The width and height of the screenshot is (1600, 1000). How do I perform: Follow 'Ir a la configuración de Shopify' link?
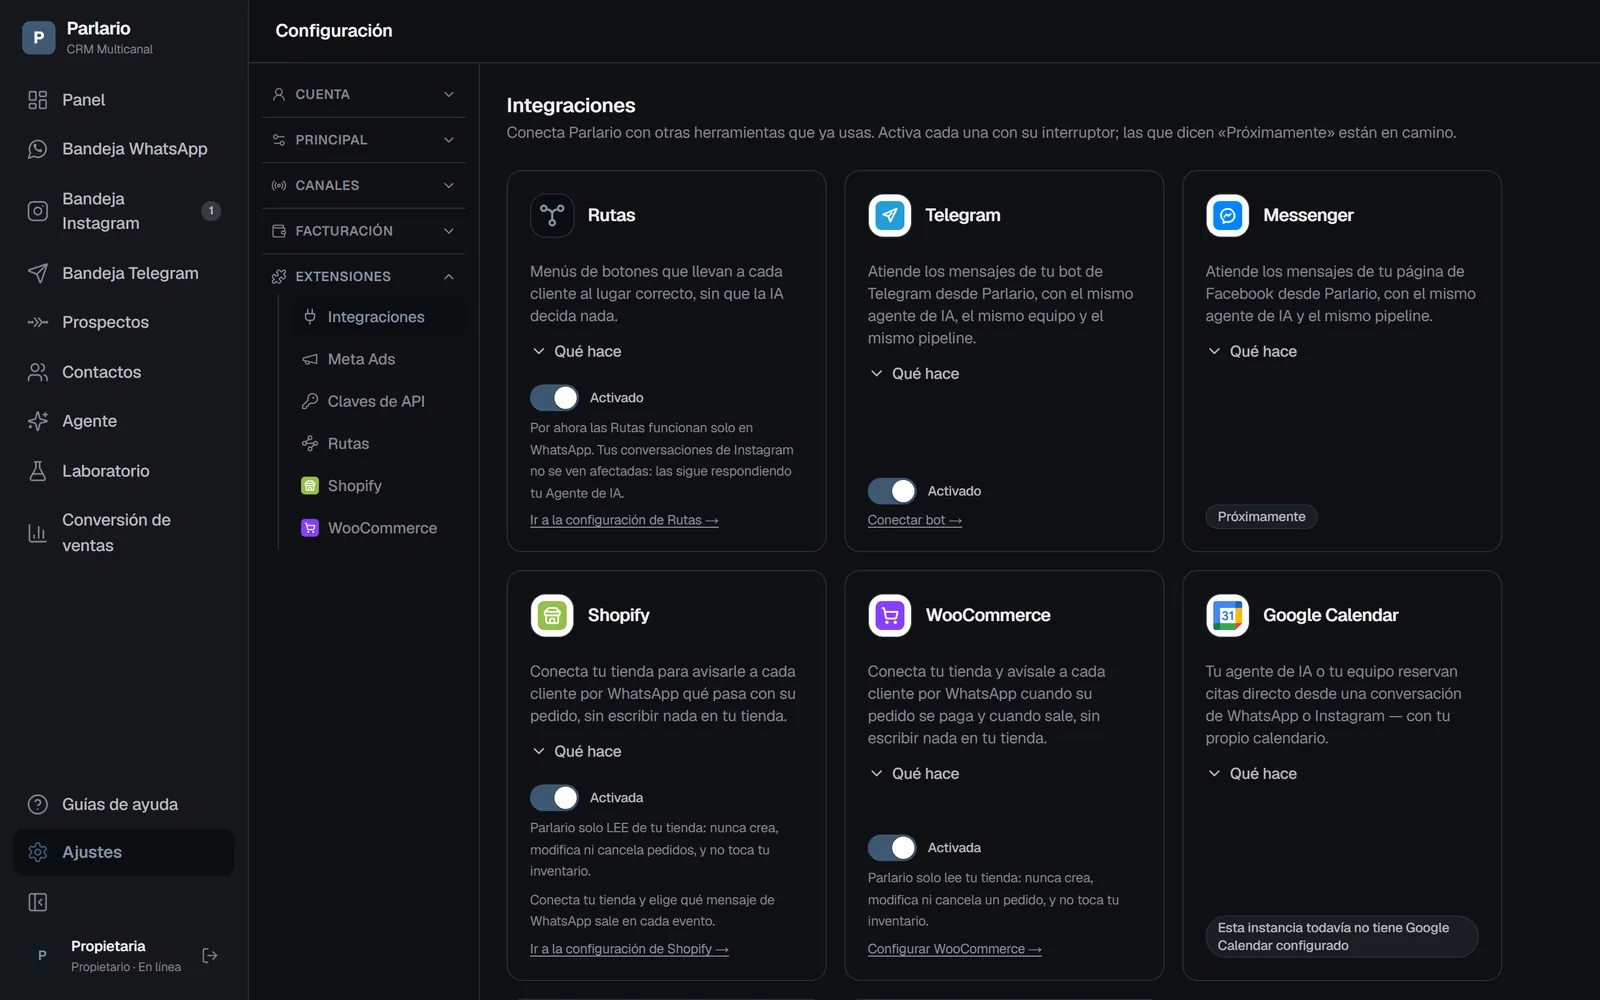(x=629, y=949)
